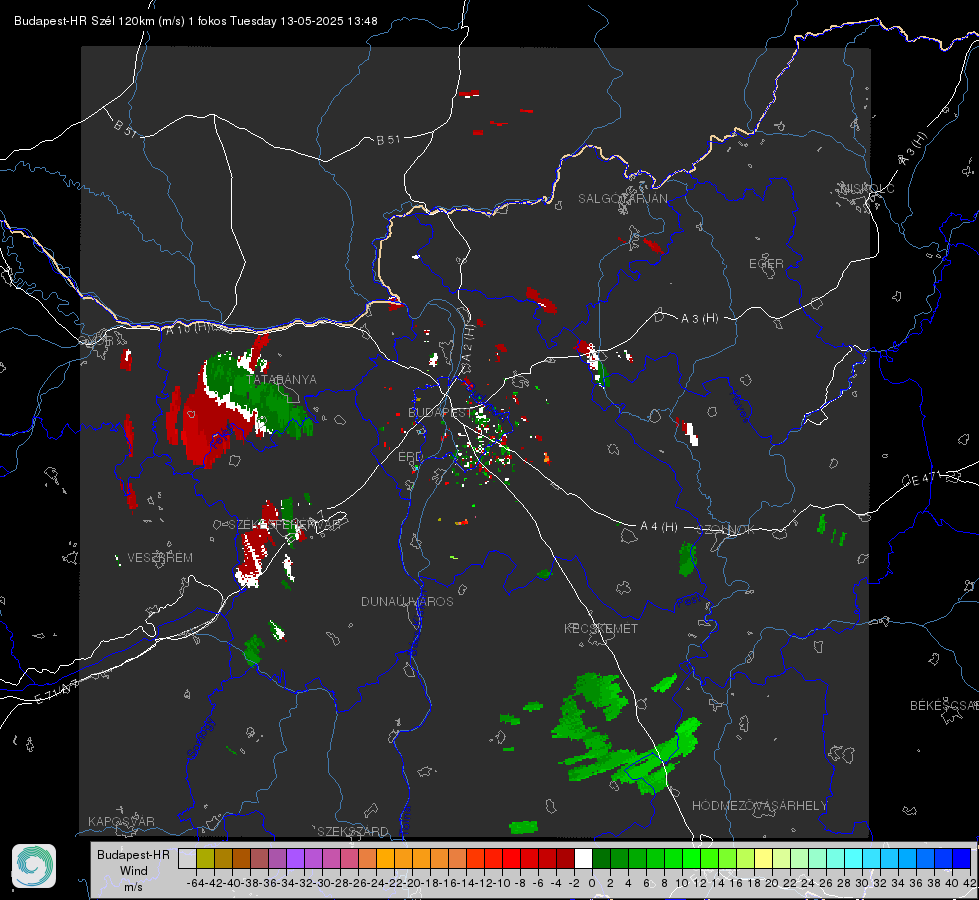Select the olive-yellow -64 legend swatch
Image resolution: width=979 pixels, height=900 pixels.
click(205, 858)
